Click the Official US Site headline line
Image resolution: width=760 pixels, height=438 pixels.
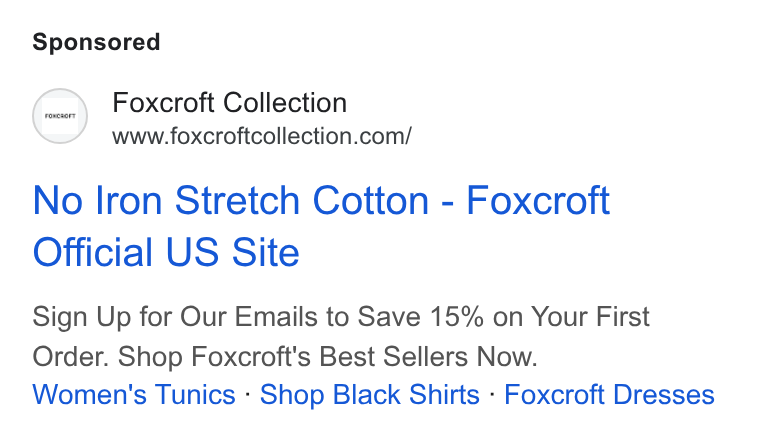166,252
